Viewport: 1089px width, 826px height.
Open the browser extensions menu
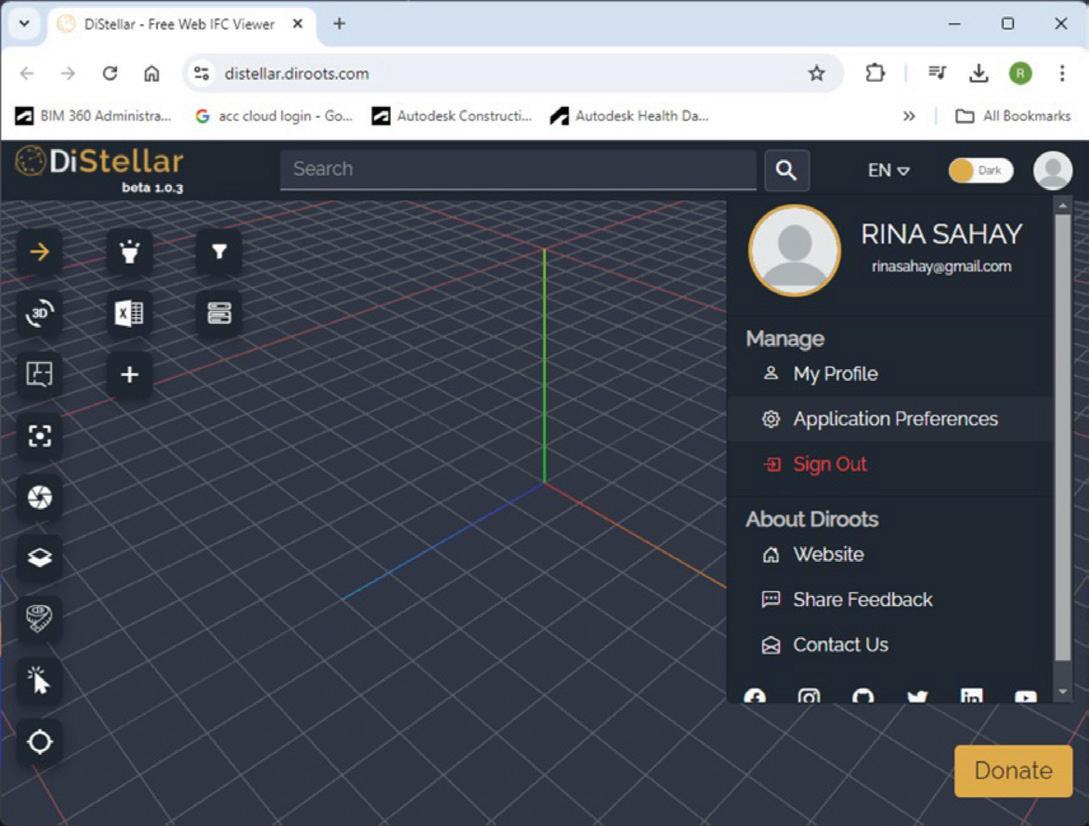click(875, 74)
